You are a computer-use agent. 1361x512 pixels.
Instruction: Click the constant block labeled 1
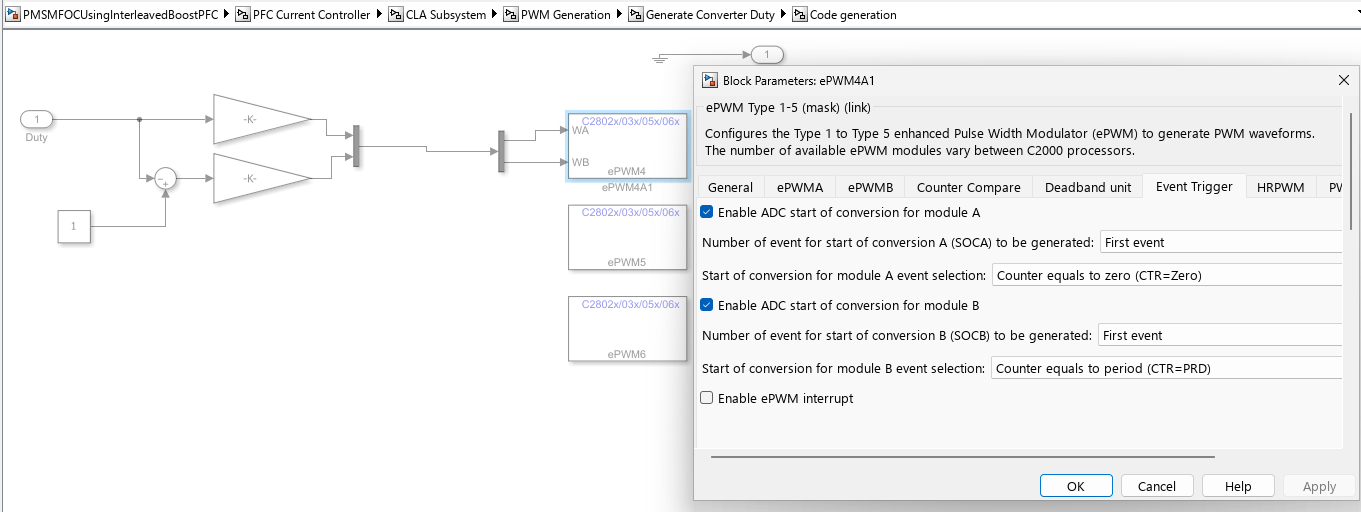pos(73,227)
